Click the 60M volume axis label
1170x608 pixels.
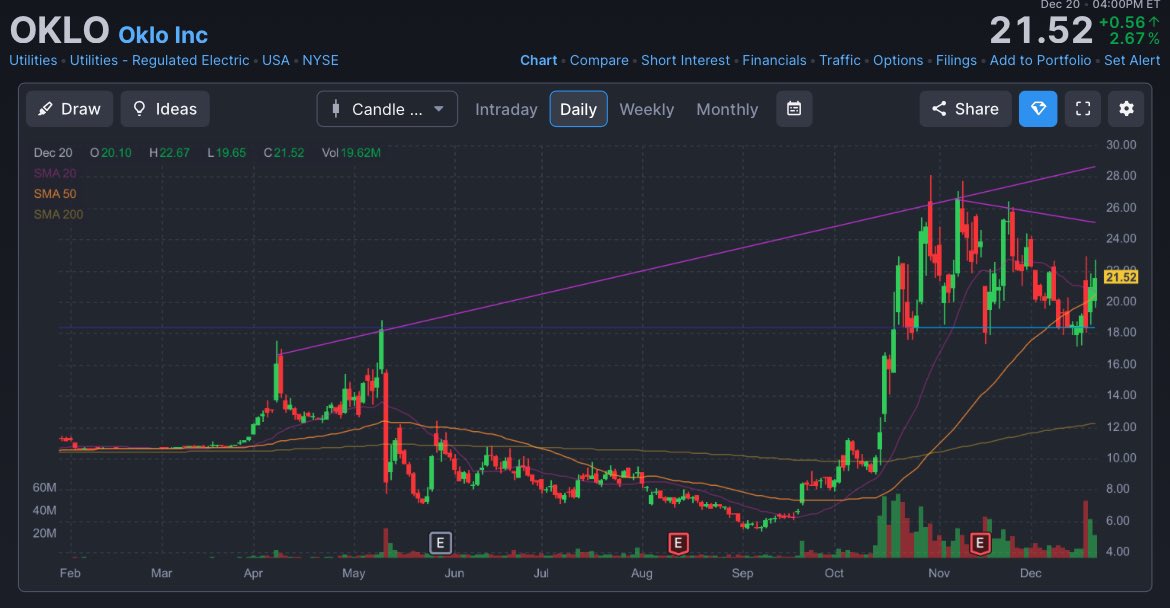click(45, 488)
